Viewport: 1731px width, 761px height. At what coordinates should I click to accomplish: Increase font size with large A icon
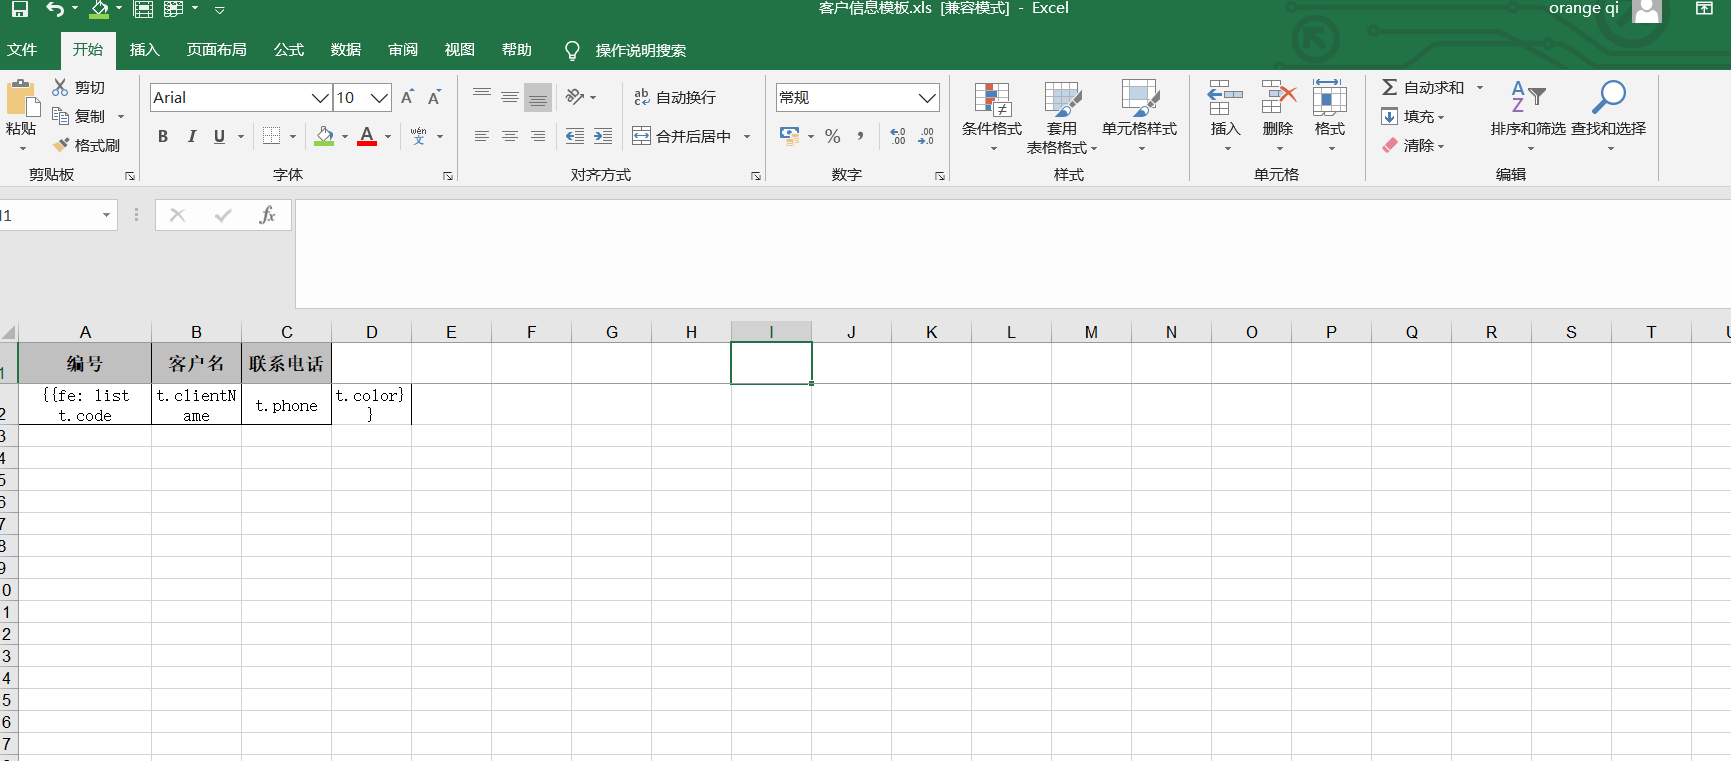(x=407, y=97)
